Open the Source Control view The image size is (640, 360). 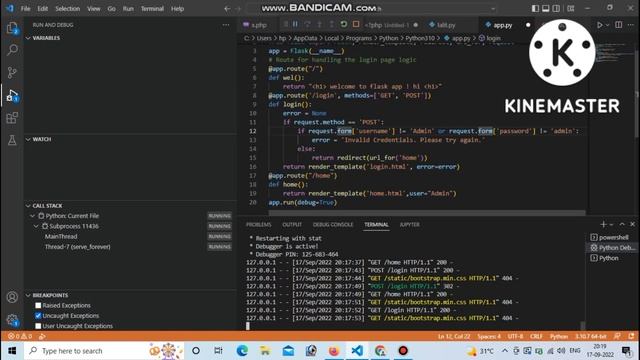[12, 73]
